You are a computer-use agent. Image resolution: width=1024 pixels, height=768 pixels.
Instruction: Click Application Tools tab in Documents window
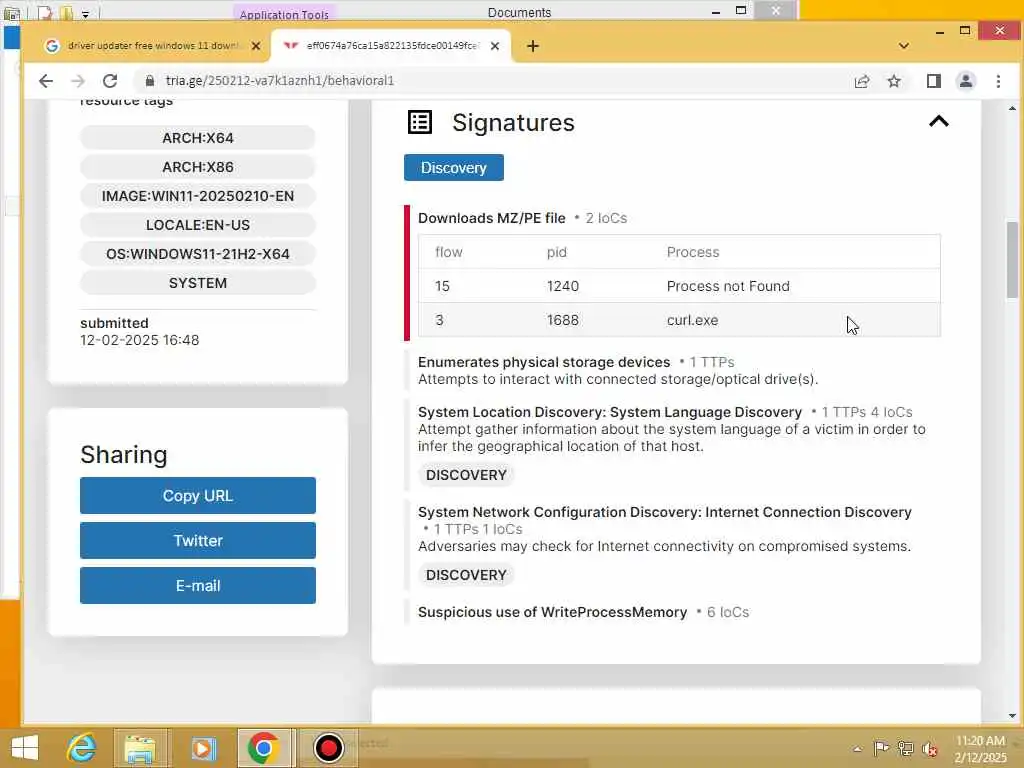284,14
